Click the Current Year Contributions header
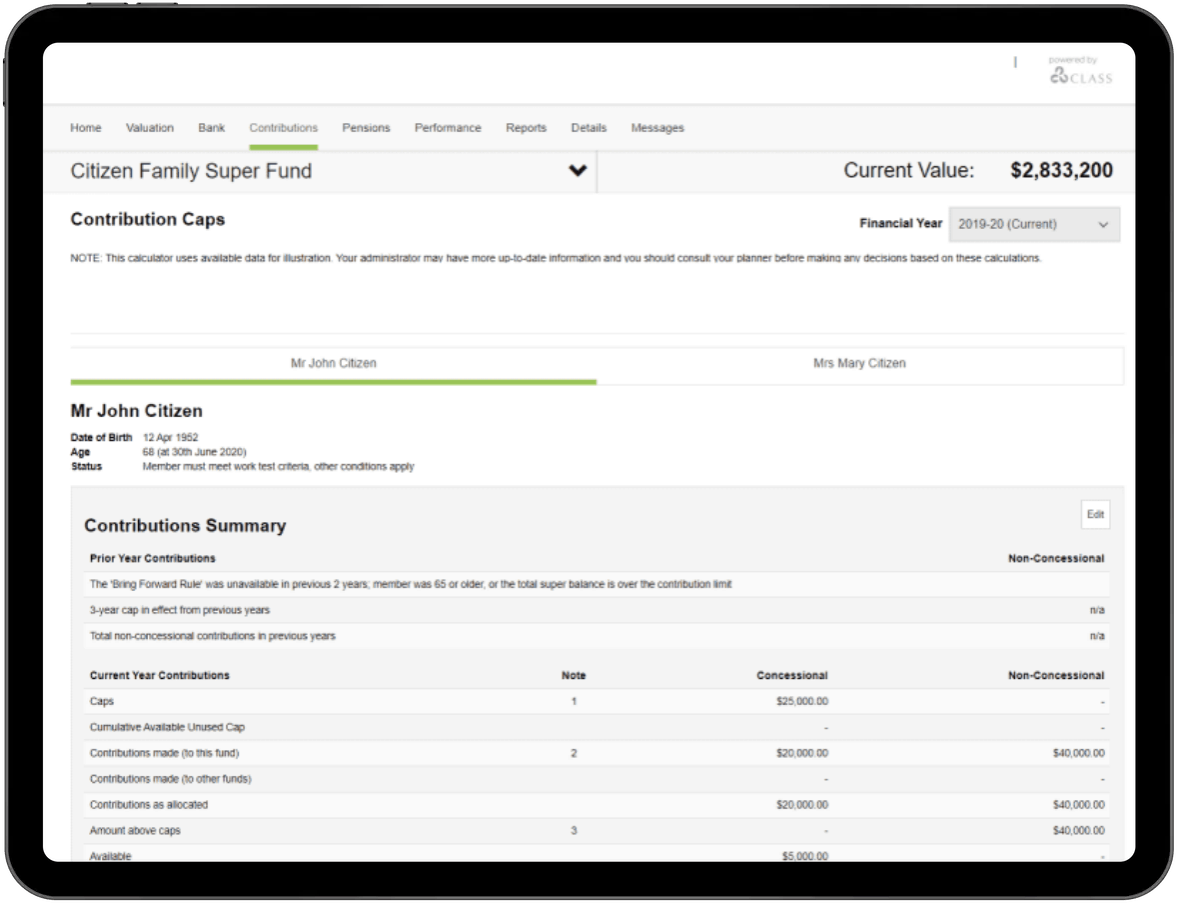This screenshot has width=1177, height=903. 160,676
